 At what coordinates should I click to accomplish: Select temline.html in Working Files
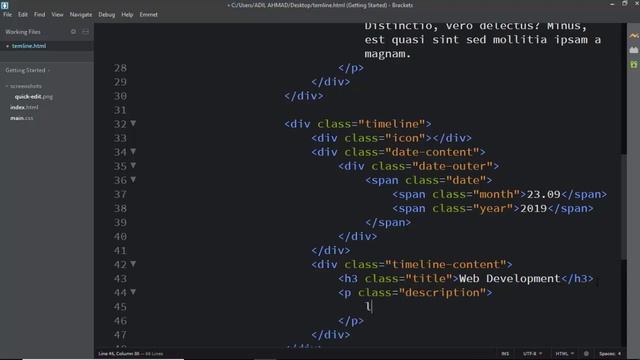coord(29,46)
